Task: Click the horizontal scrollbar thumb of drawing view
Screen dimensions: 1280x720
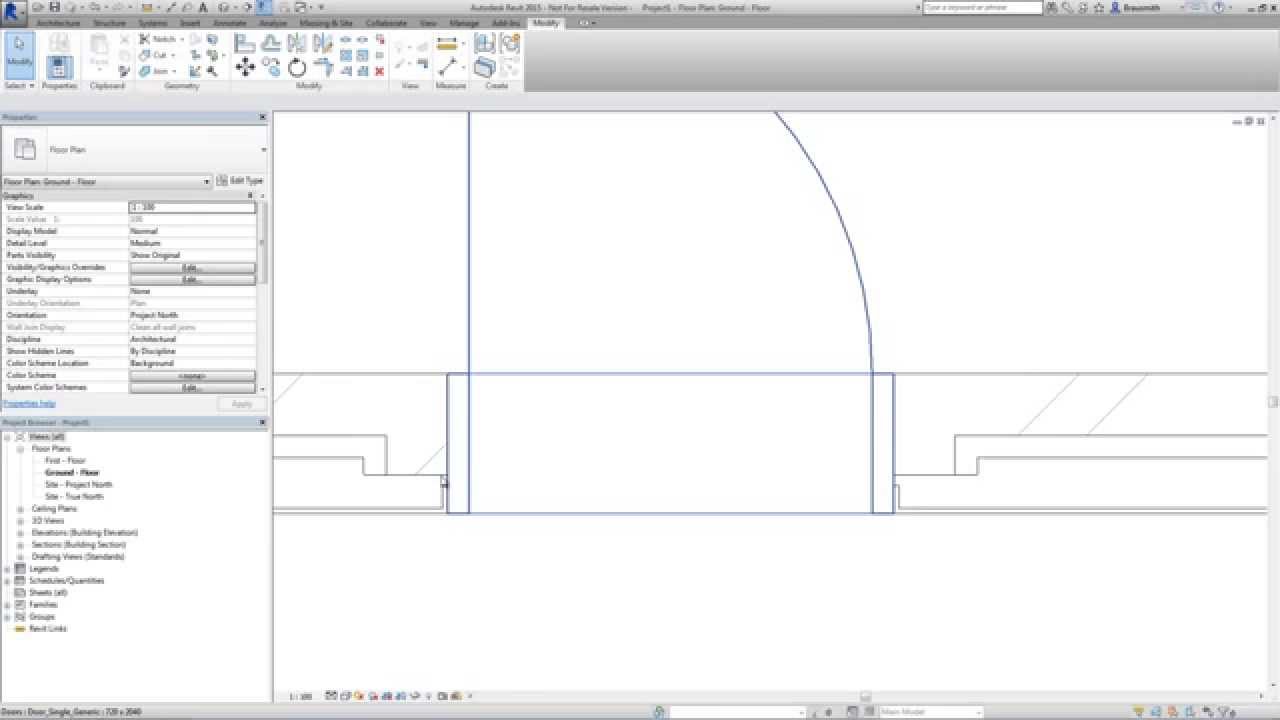Action: point(865,697)
